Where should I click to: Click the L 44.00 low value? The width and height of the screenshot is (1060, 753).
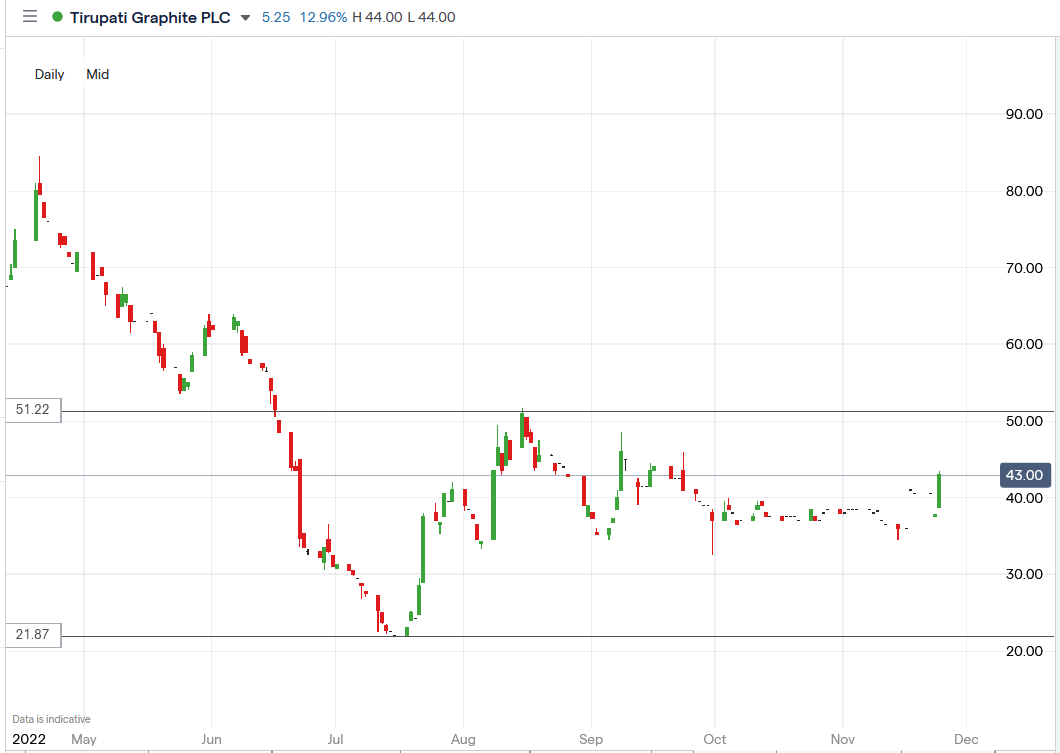[x=431, y=17]
